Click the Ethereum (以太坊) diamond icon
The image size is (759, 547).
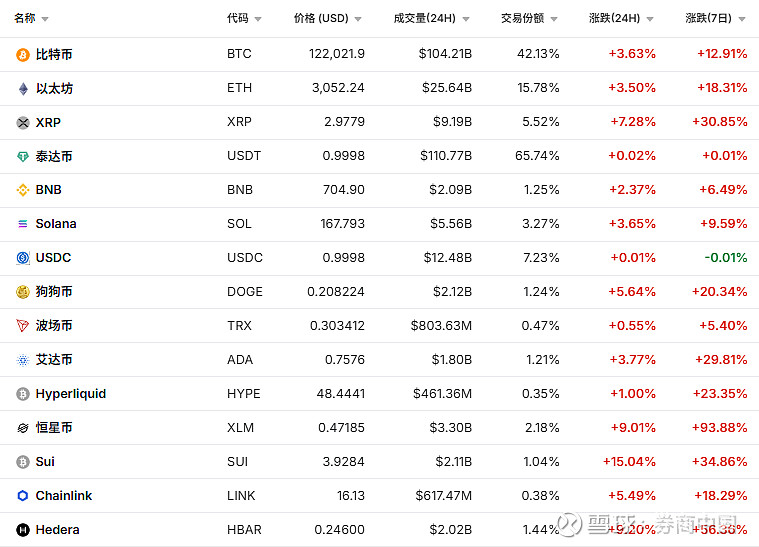[x=23, y=88]
